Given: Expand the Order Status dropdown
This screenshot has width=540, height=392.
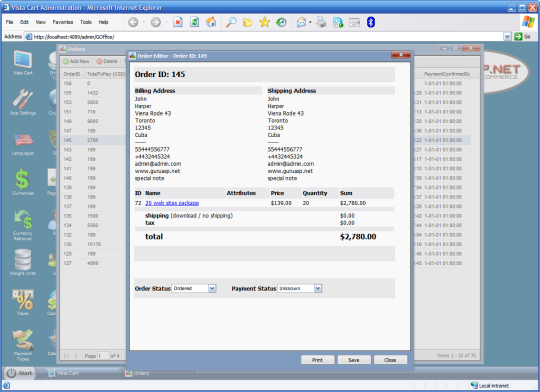Looking at the screenshot, I should (212, 288).
